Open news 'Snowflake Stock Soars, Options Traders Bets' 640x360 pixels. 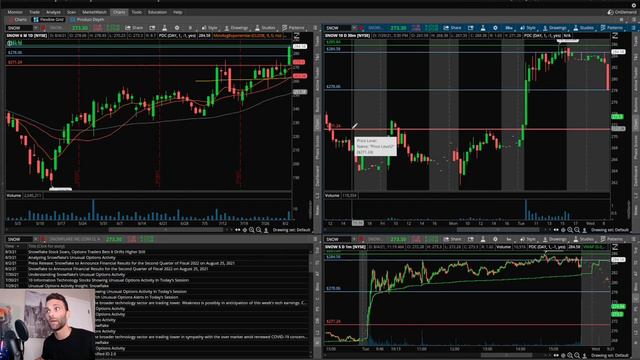pyautogui.click(x=87, y=252)
